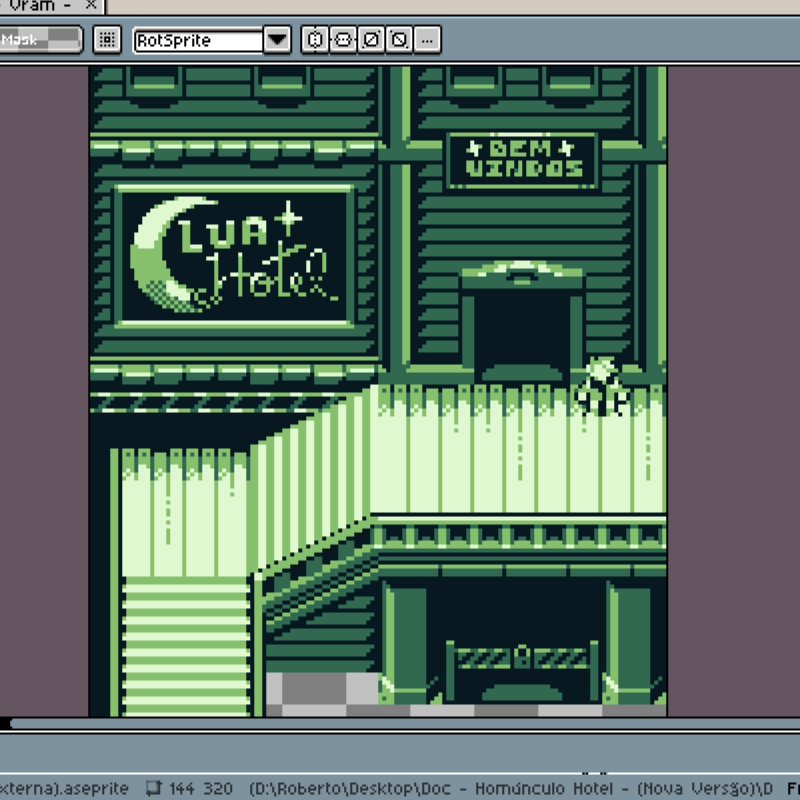Open the symmetry options ellipsis button
This screenshot has width=800, height=800.
click(x=428, y=40)
